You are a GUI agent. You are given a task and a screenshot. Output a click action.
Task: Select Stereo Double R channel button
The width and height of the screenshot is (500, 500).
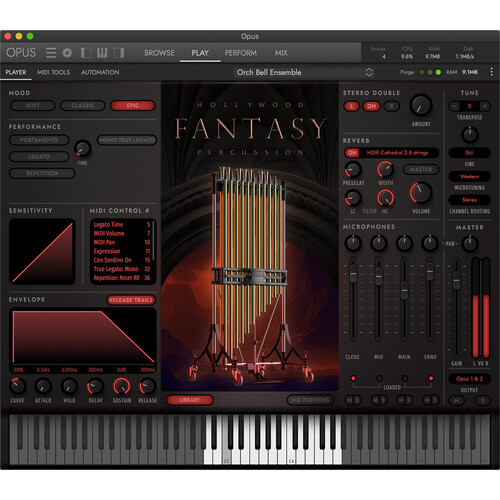click(x=392, y=106)
